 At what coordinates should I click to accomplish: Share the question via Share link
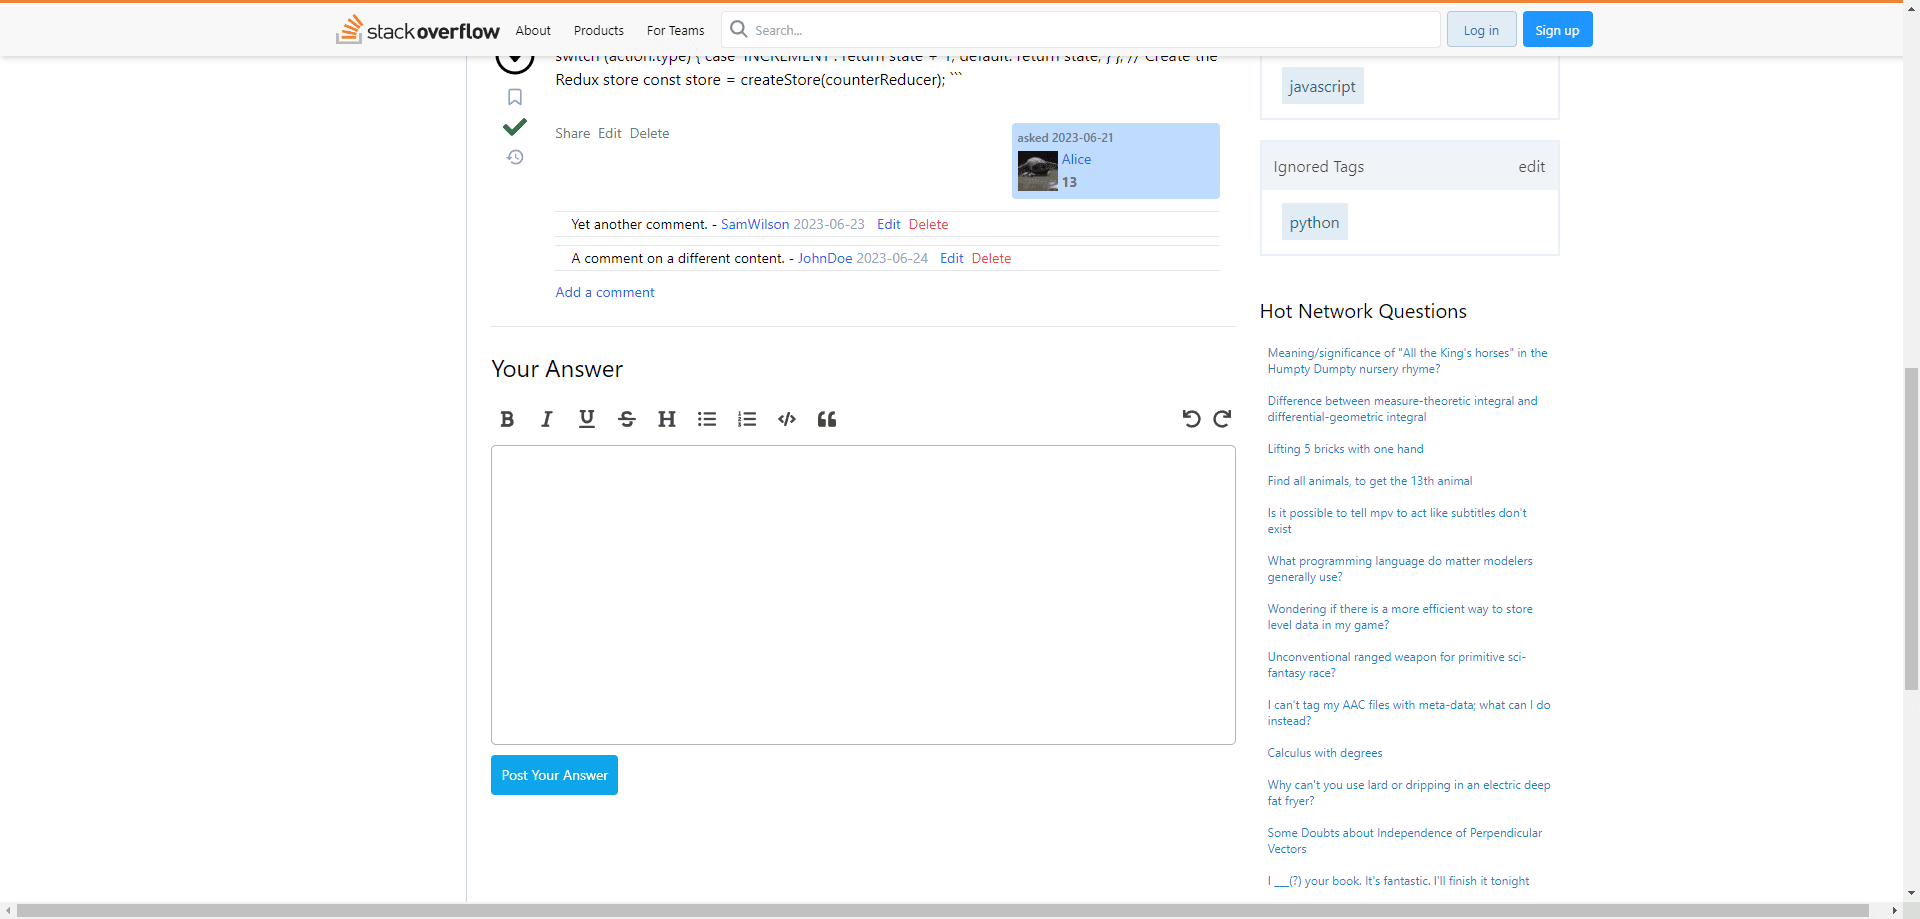573,133
